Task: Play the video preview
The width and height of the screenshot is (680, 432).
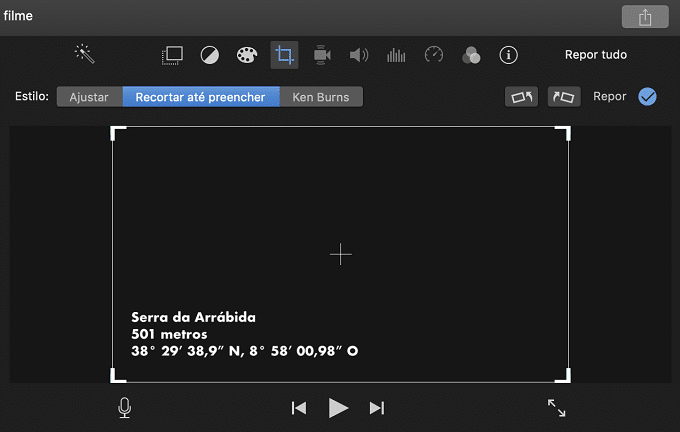Action: (x=338, y=408)
